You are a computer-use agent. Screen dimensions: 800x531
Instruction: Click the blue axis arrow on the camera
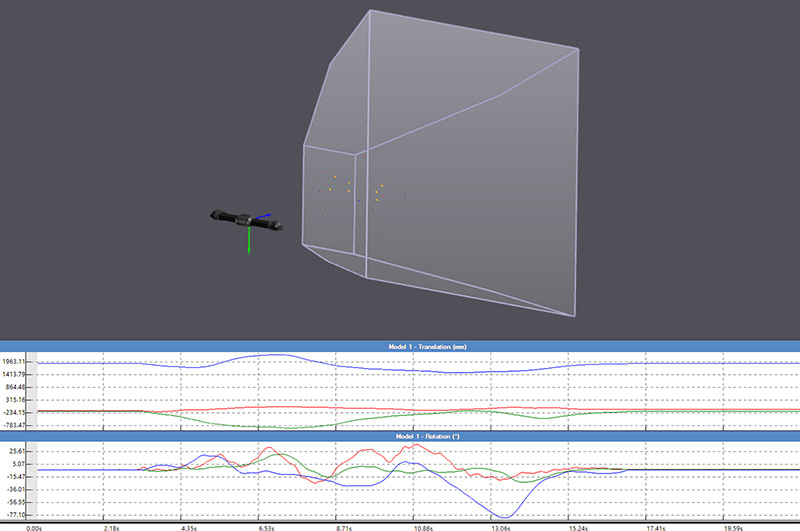coord(263,215)
